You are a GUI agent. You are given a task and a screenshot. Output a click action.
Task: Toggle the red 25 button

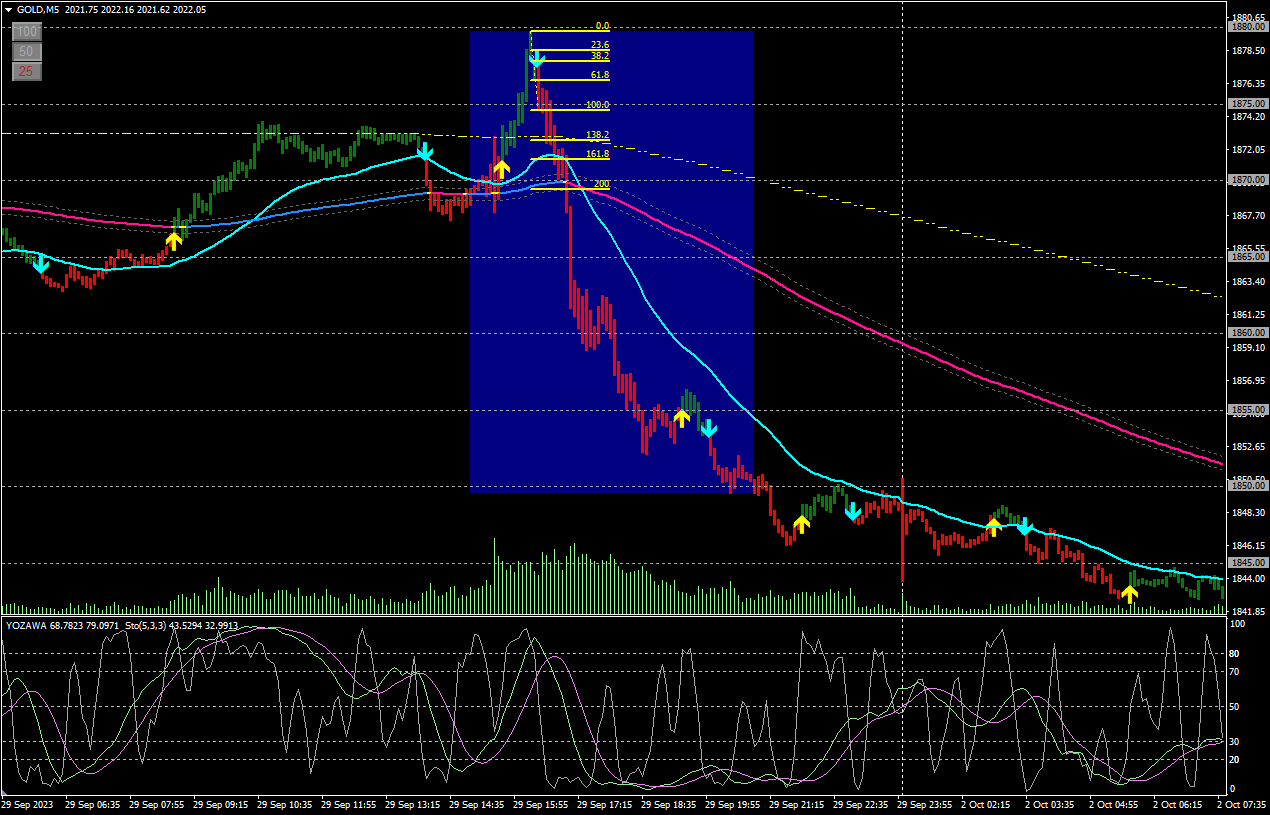click(27, 71)
